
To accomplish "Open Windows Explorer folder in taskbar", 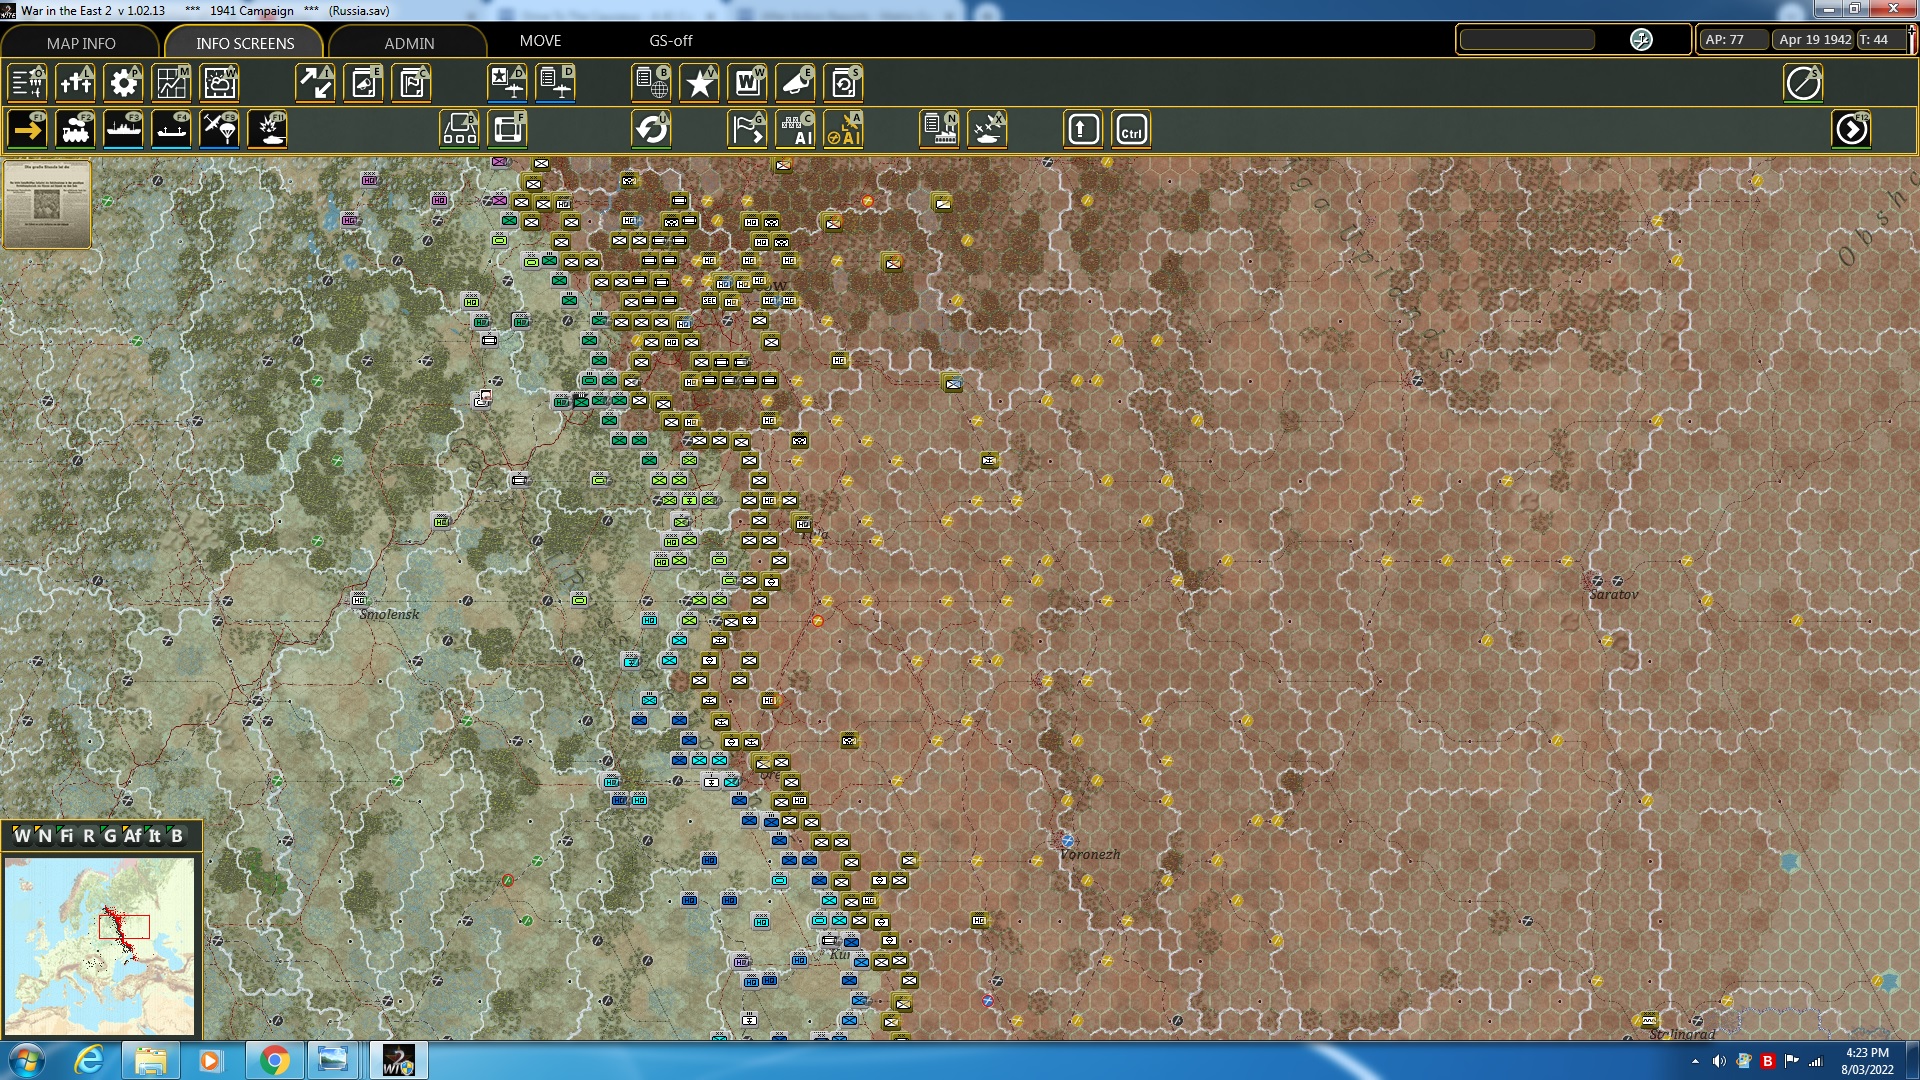I will click(150, 1060).
